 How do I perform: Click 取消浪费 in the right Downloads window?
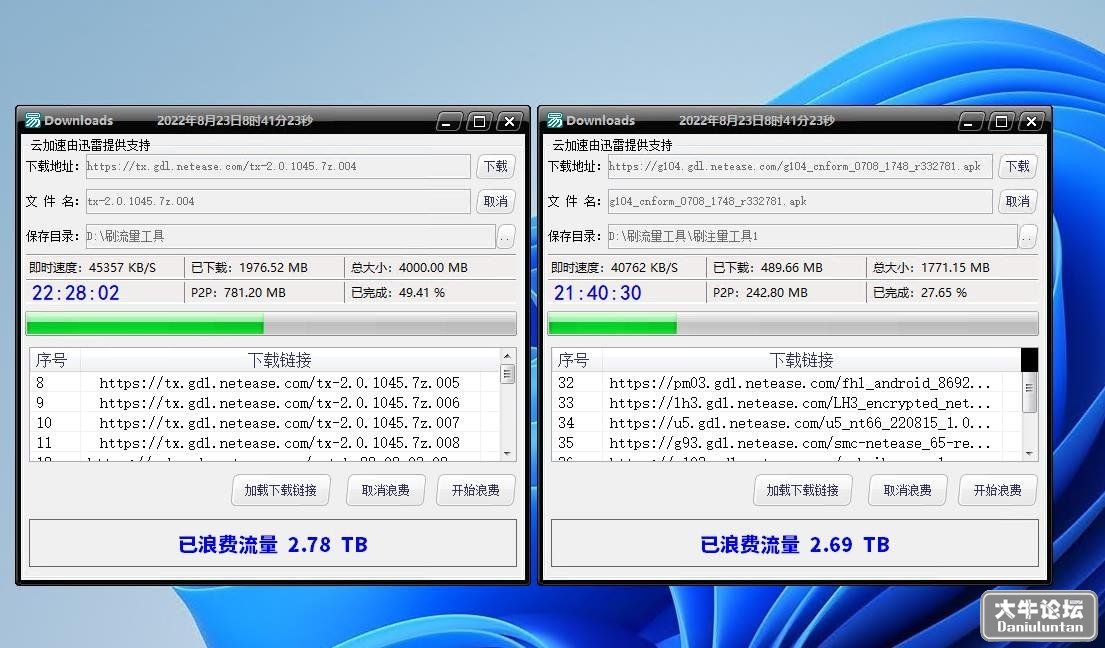point(908,490)
